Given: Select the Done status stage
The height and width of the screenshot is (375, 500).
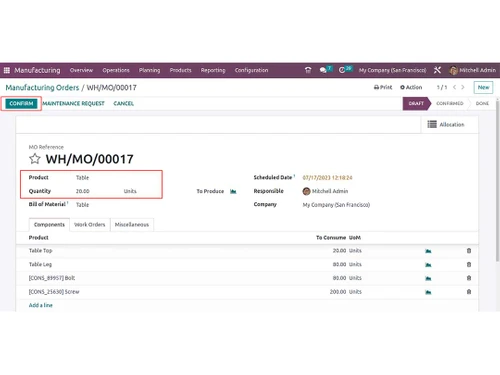Looking at the screenshot, I should [x=482, y=104].
